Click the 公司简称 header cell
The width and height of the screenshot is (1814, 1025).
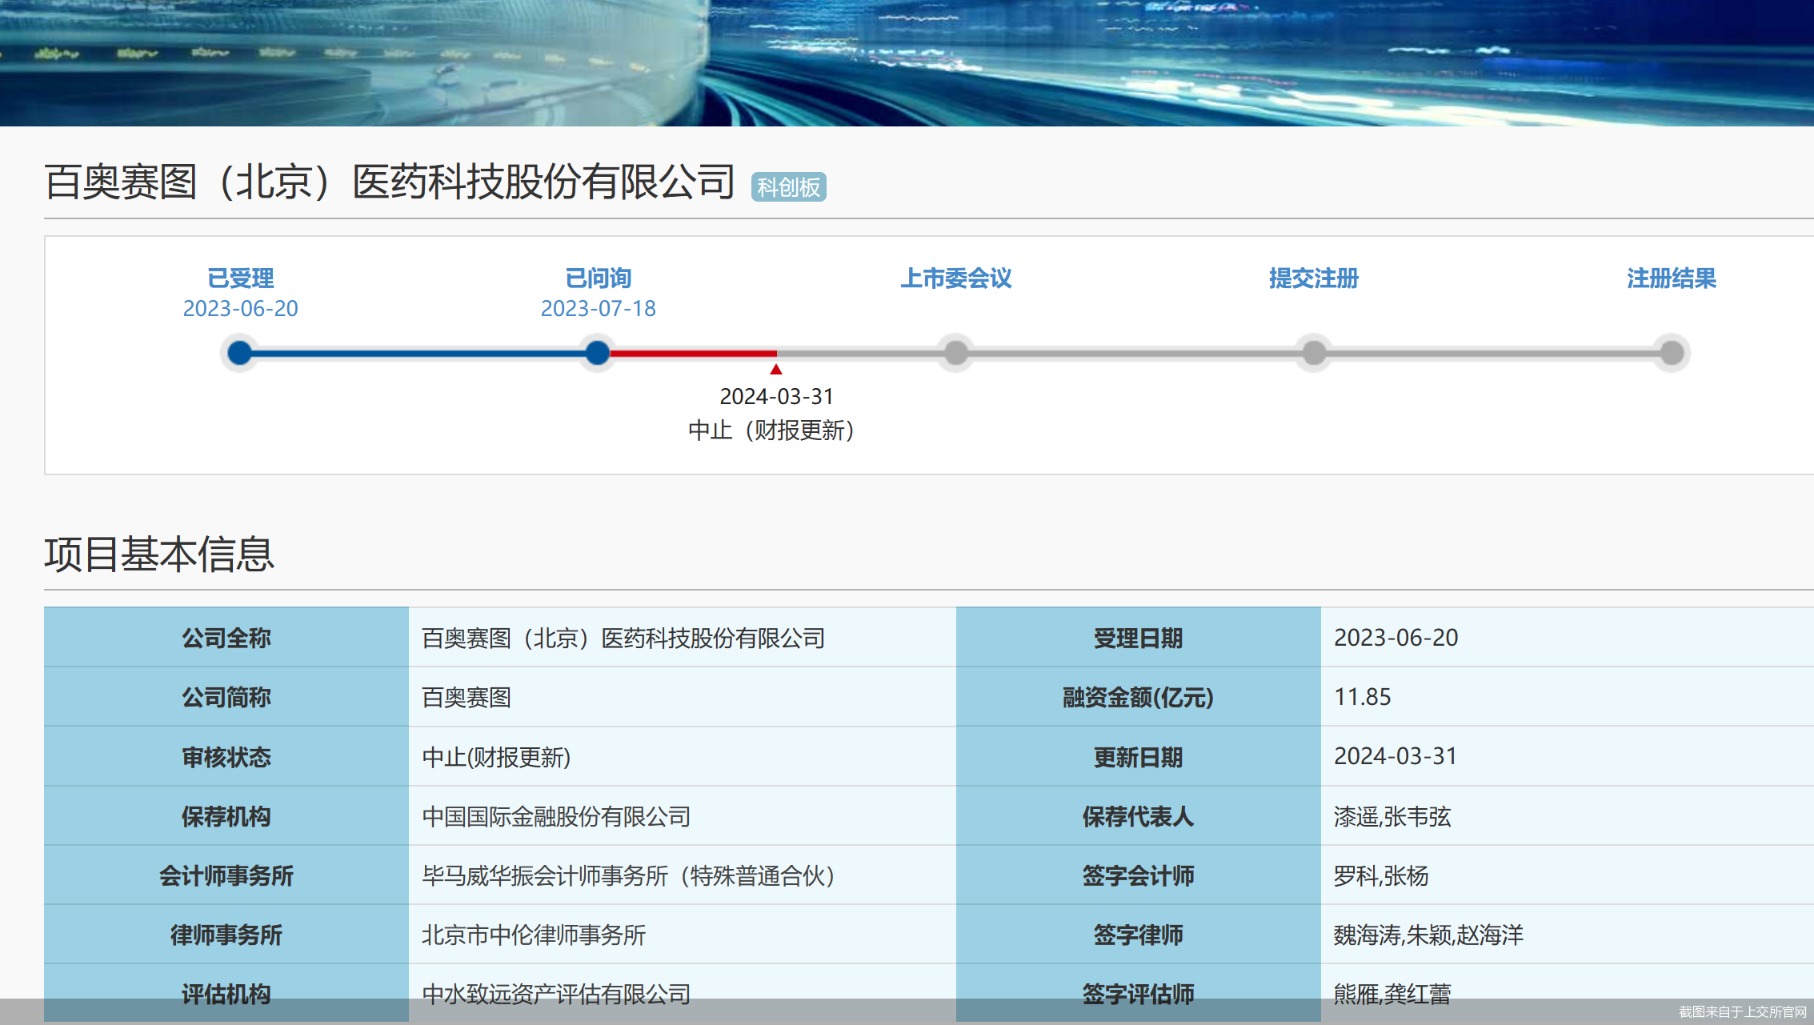coord(226,697)
